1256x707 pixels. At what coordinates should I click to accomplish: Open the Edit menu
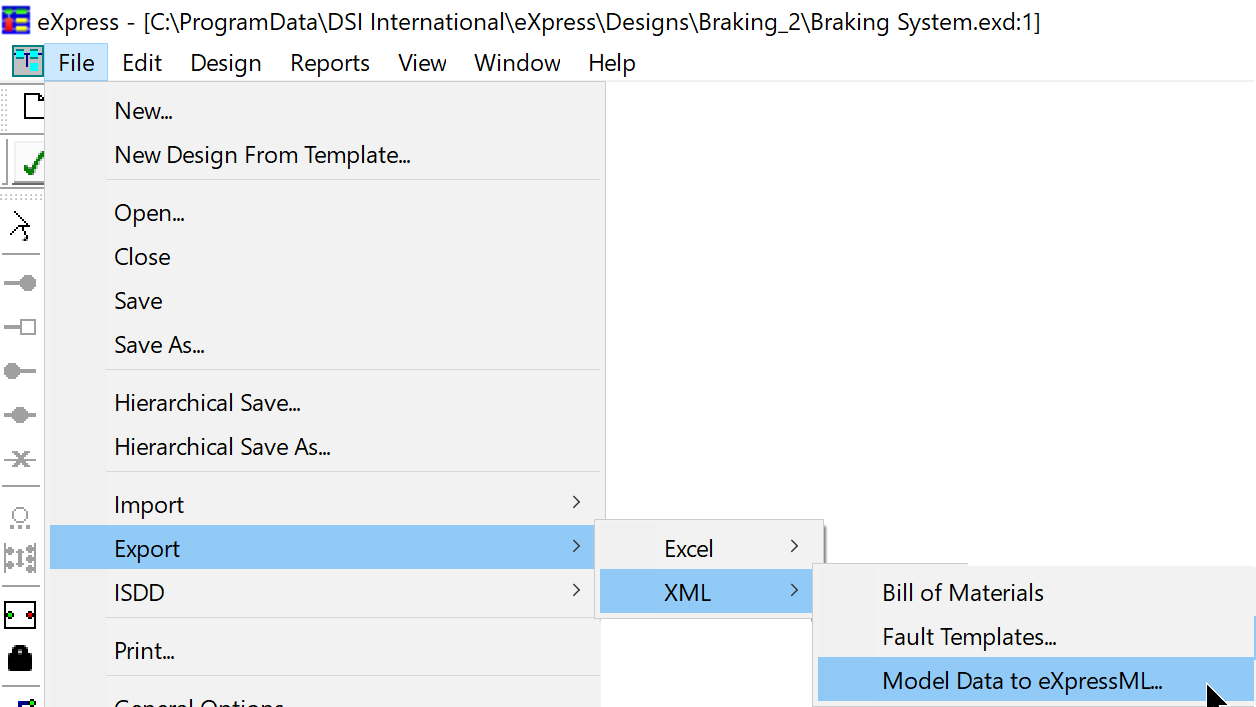142,63
